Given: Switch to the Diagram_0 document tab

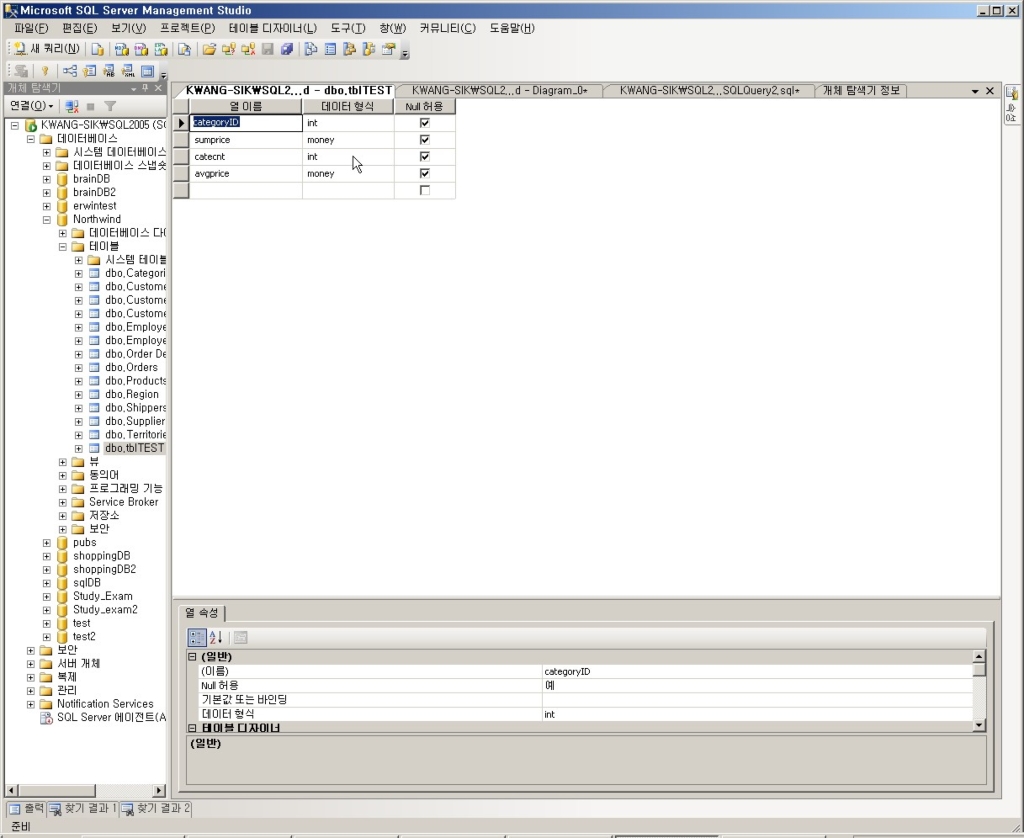Looking at the screenshot, I should tap(500, 91).
